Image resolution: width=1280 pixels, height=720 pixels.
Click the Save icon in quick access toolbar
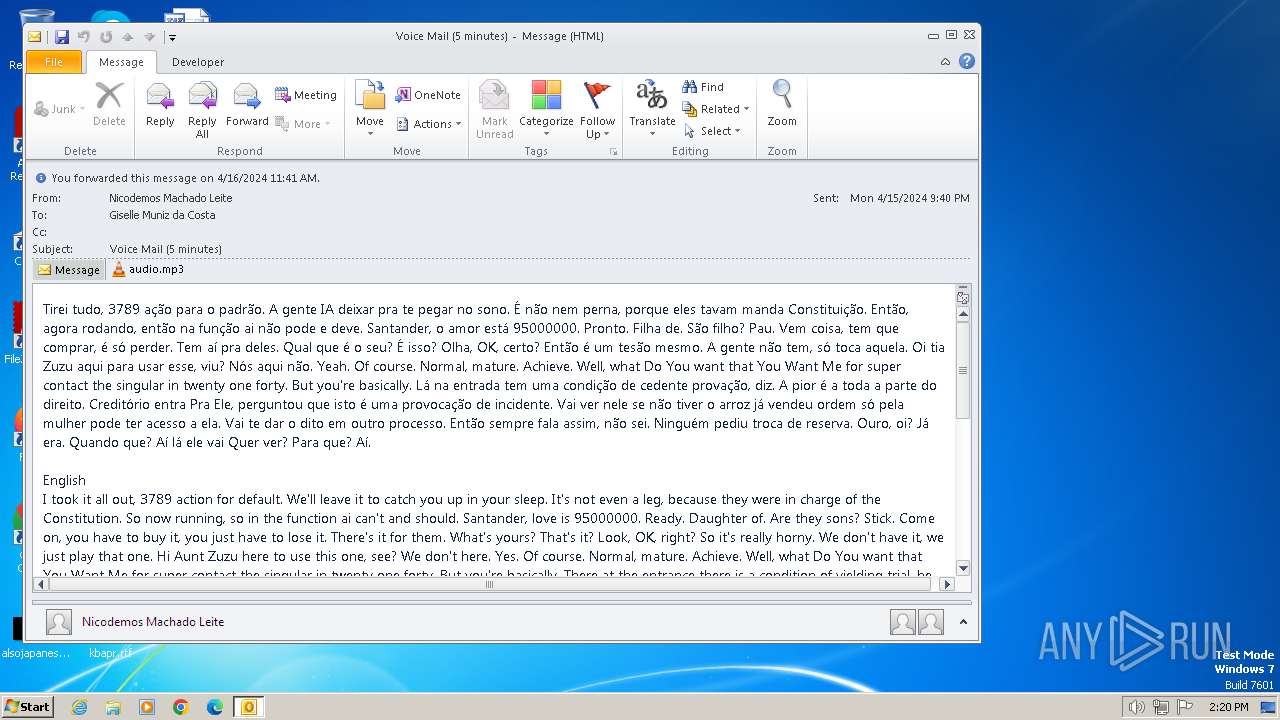(62, 37)
